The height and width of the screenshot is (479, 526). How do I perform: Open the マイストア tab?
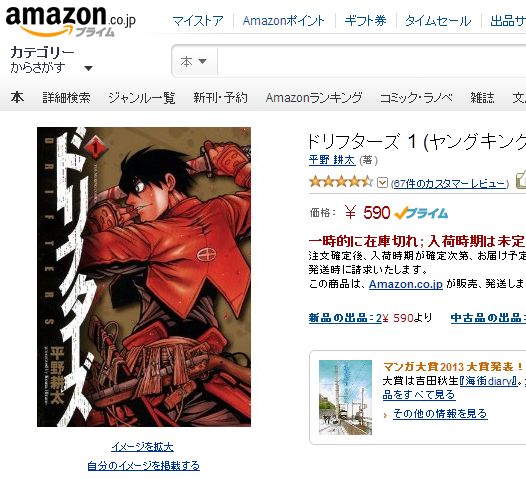198,21
